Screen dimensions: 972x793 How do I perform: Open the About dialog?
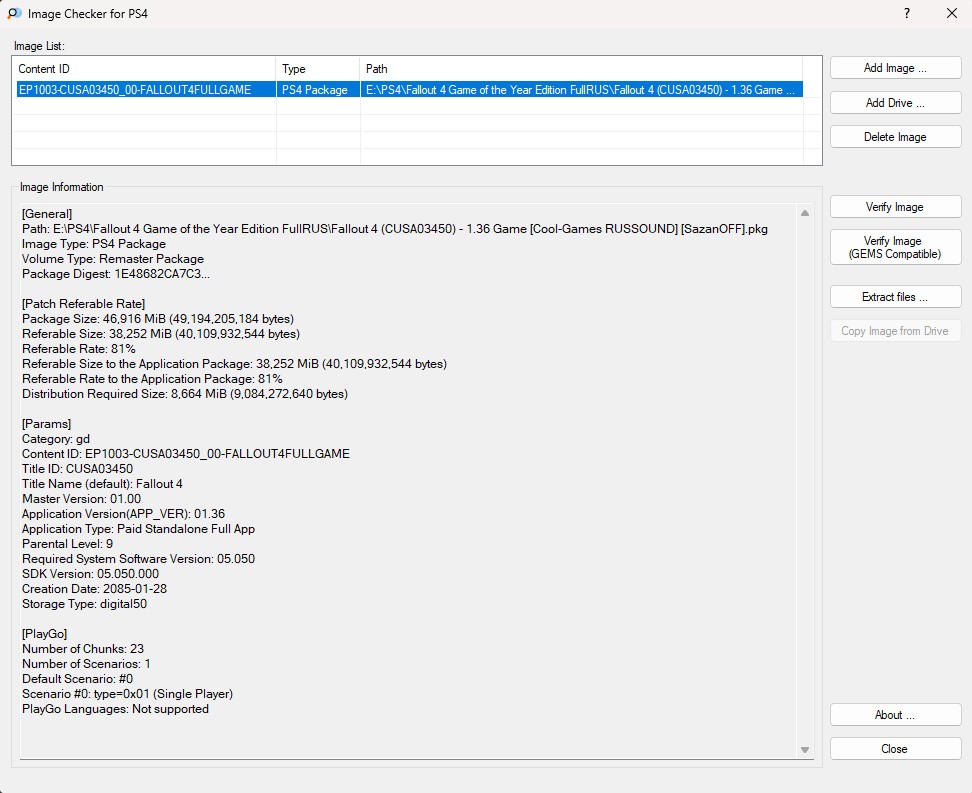pyautogui.click(x=895, y=715)
